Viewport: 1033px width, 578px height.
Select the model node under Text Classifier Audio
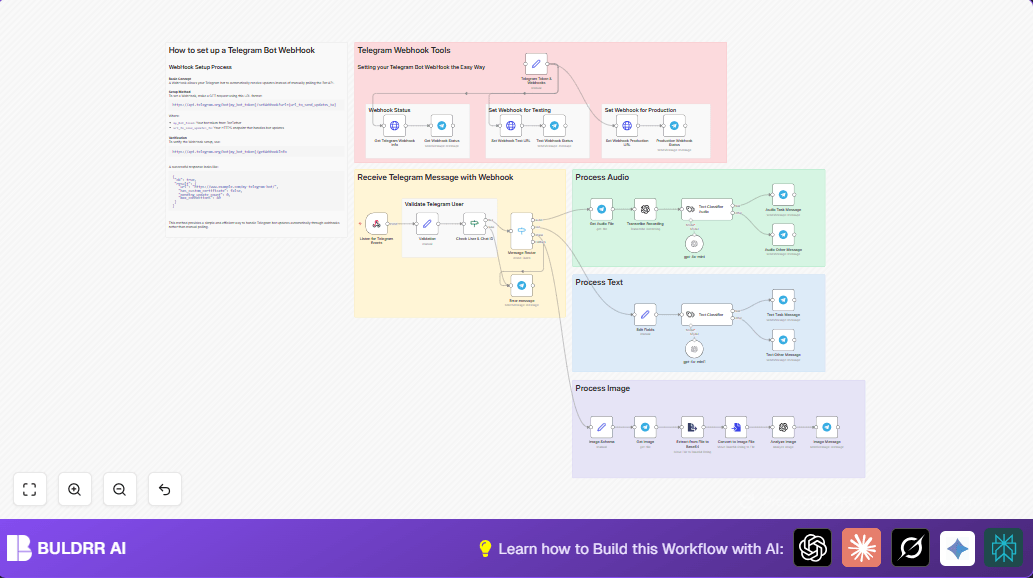coord(694,244)
